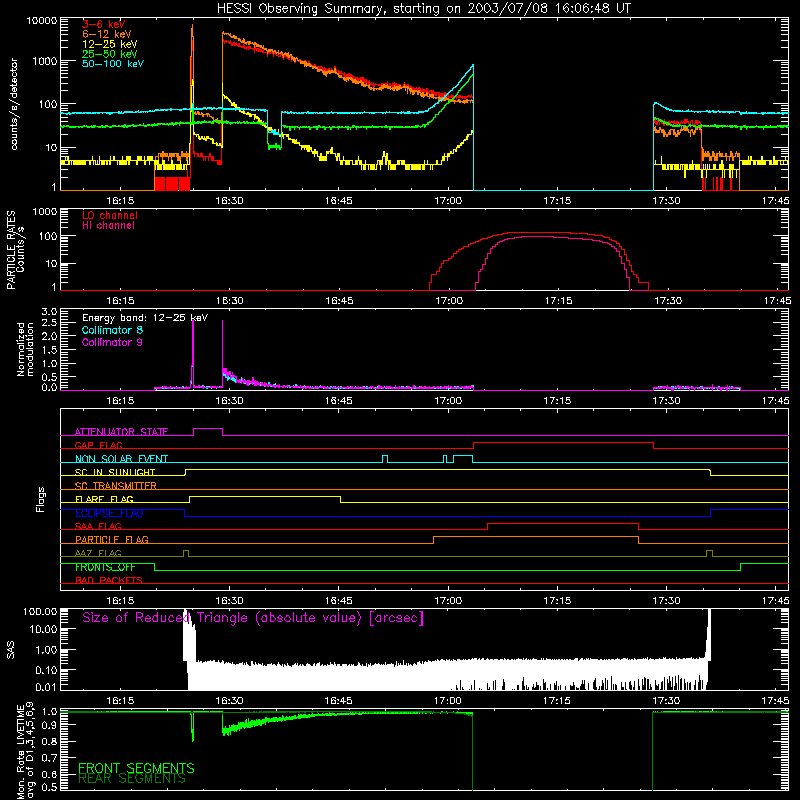Select the 3-6 keV legend label

click(x=104, y=24)
